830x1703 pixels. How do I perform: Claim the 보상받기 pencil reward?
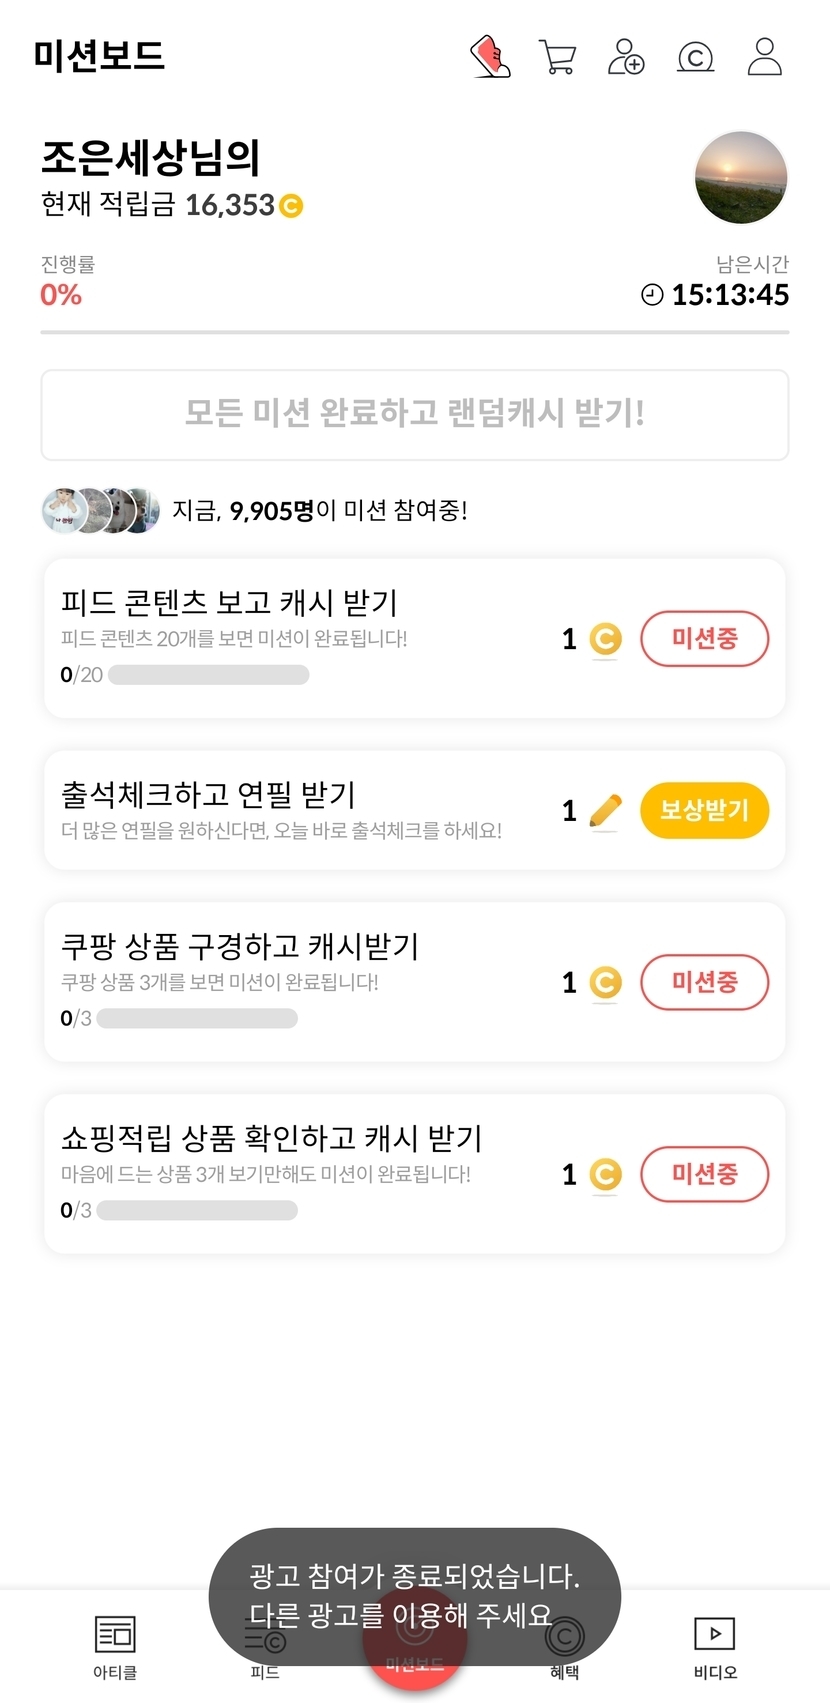704,810
